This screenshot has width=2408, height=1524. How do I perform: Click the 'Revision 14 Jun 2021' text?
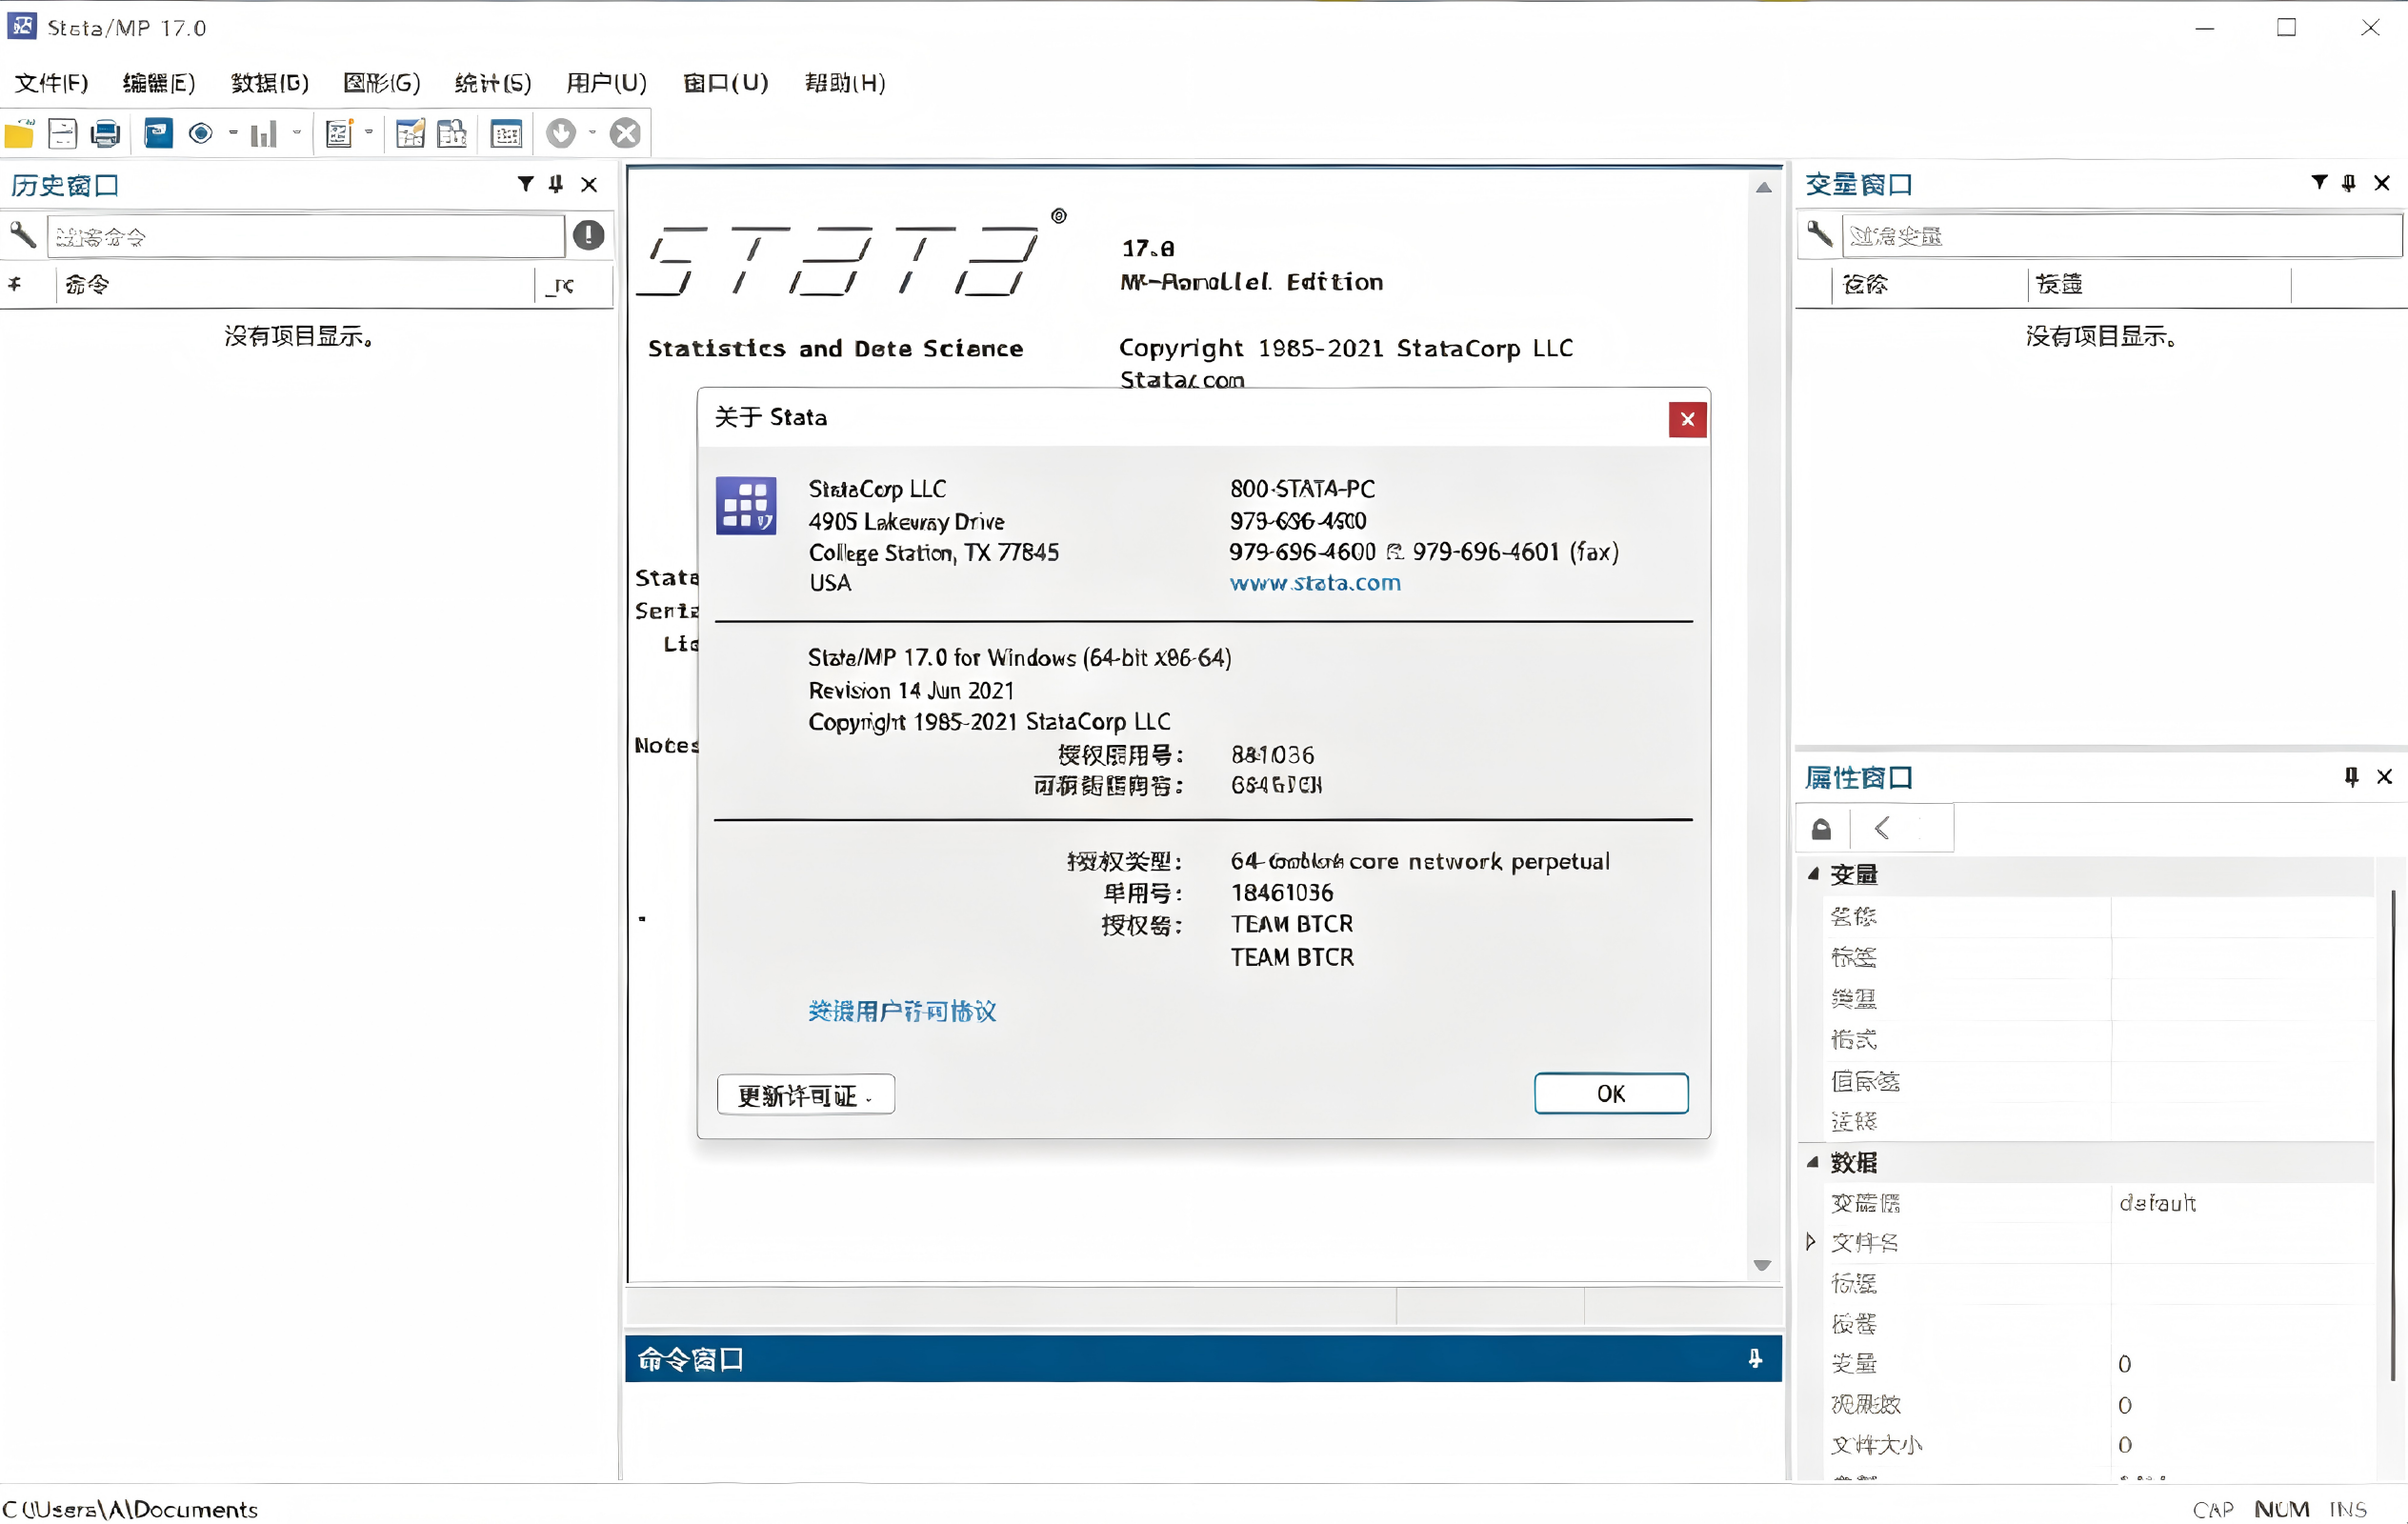coord(911,691)
